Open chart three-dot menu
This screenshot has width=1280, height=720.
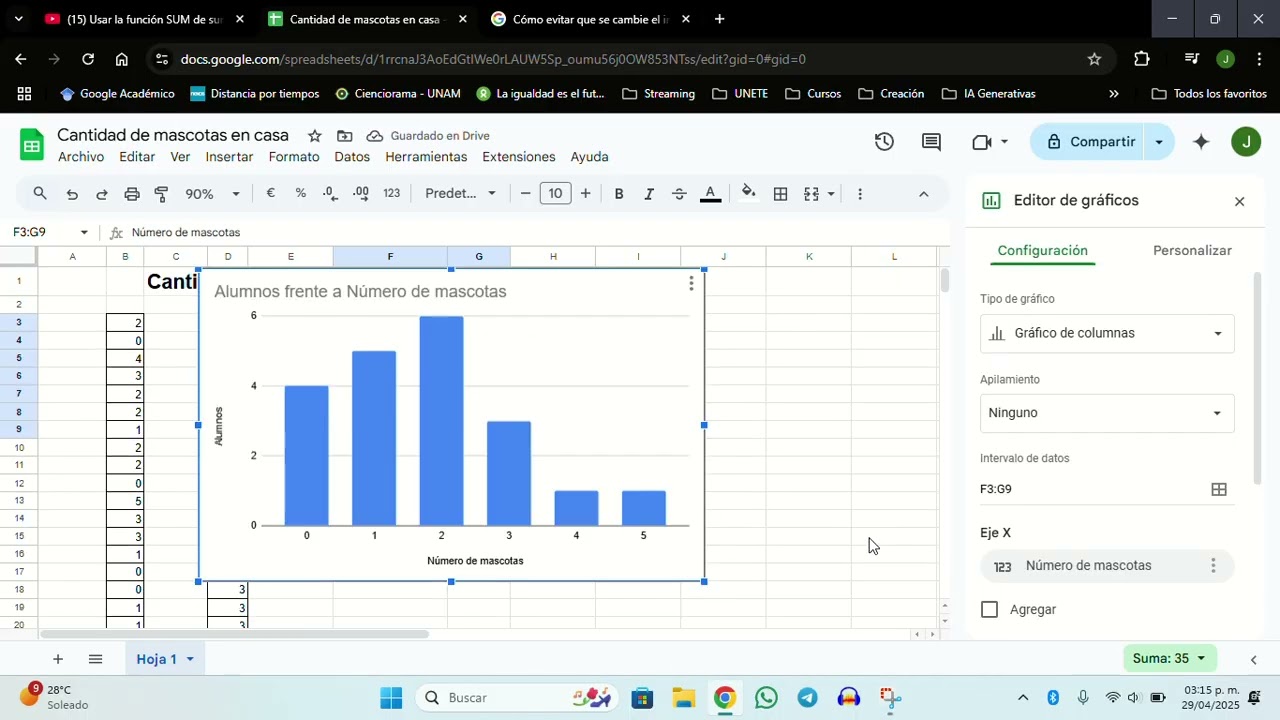click(691, 284)
